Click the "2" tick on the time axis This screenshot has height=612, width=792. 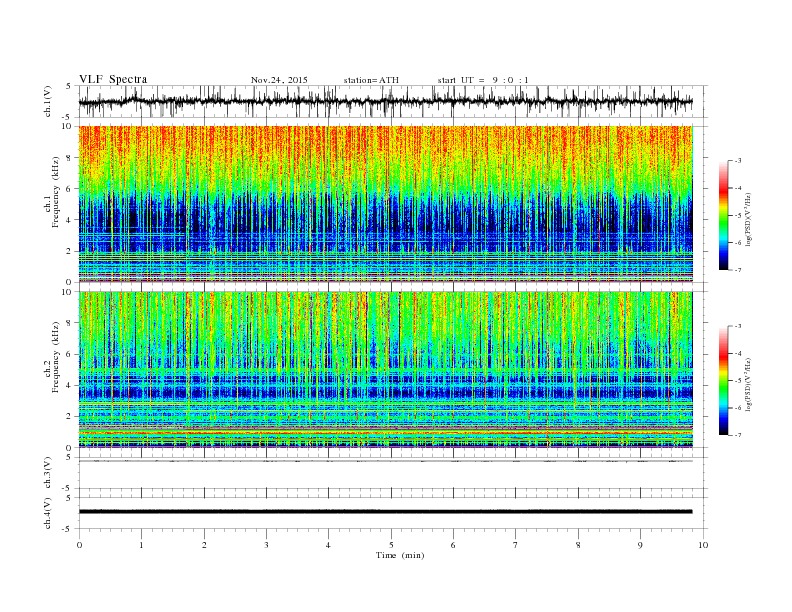coord(204,545)
